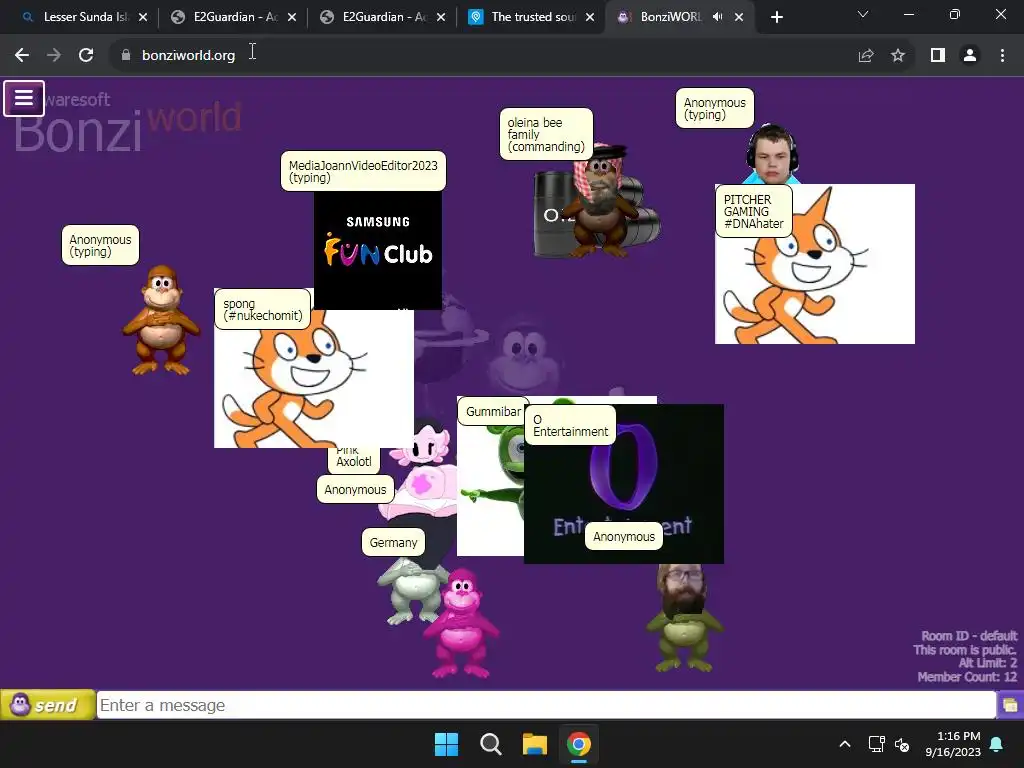Image resolution: width=1024 pixels, height=768 pixels.
Task: Click the brown Anonymous Bonzi monkey
Action: tap(161, 320)
